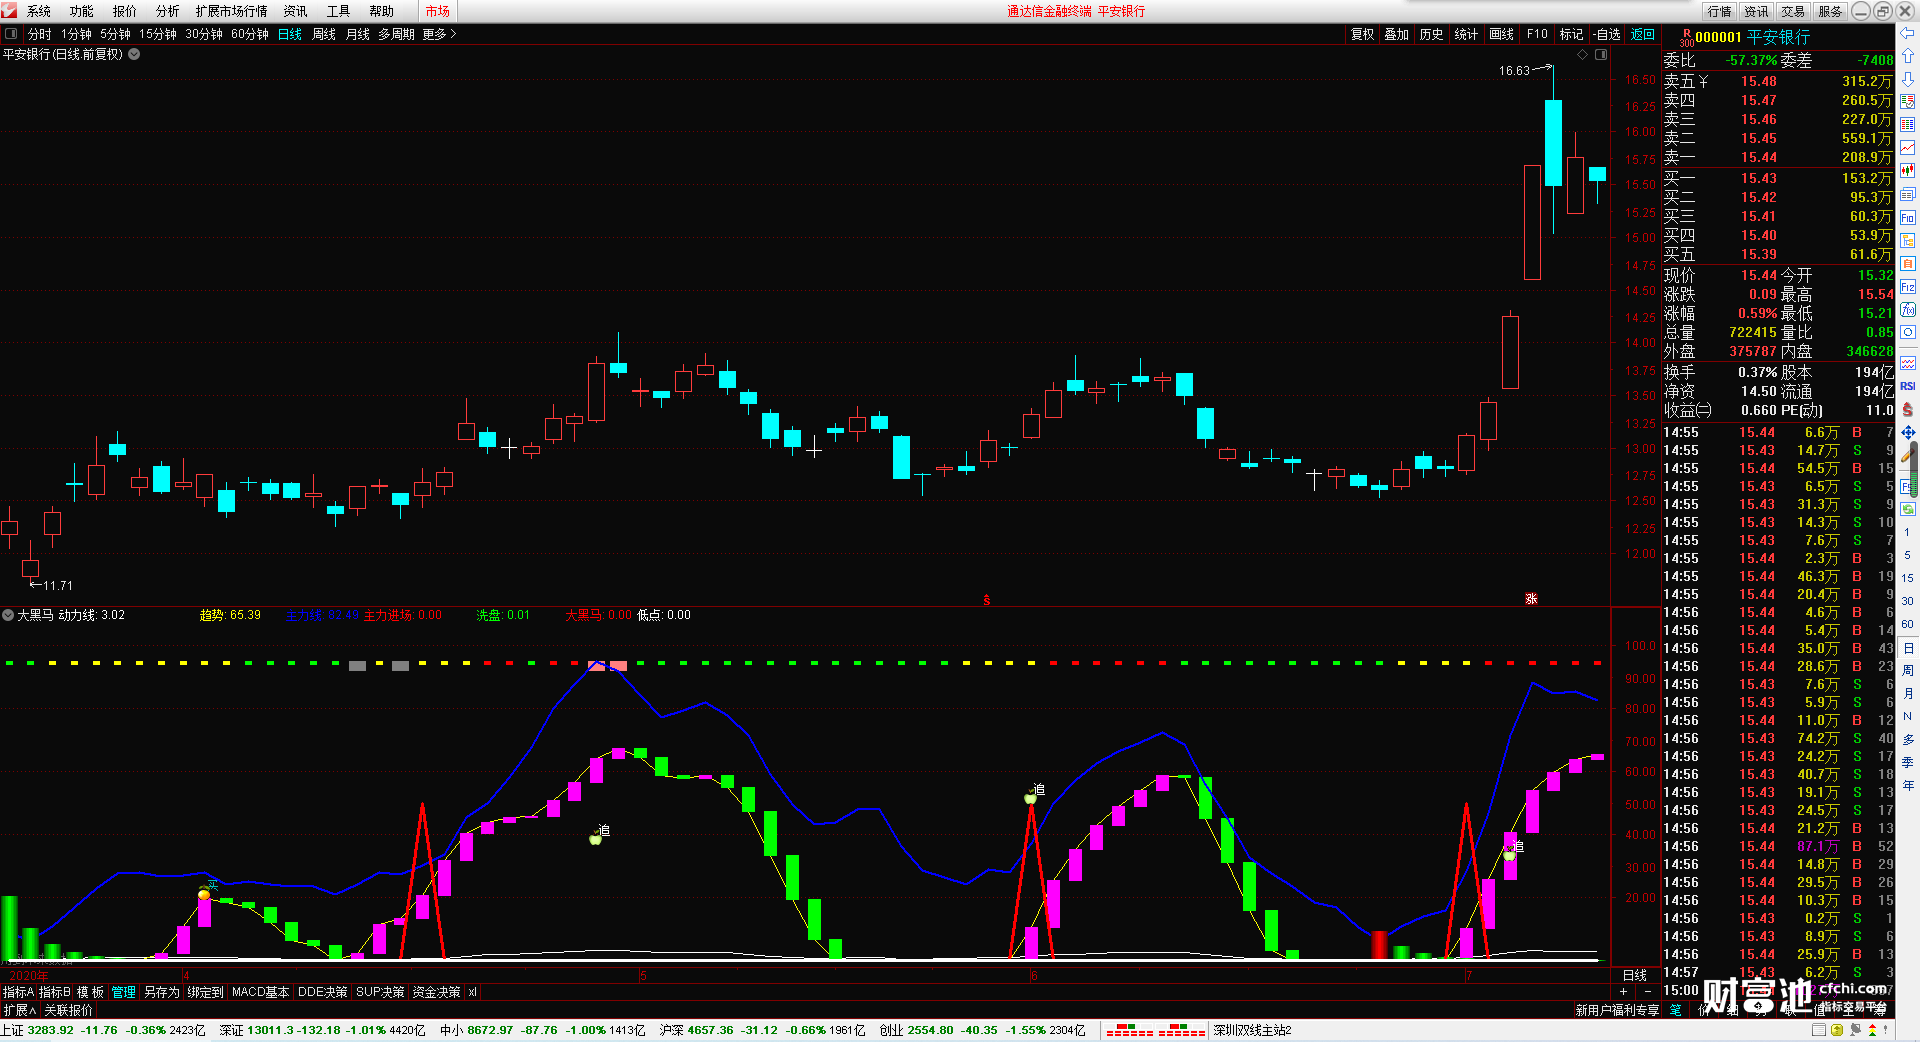Toggle the panel layout icon left of 分时
Screen dimensions: 1920x1042
(11, 34)
